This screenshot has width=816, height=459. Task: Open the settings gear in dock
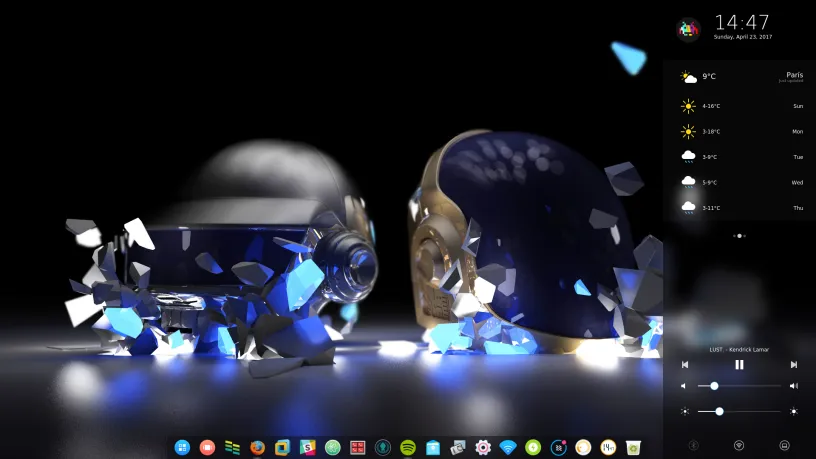click(x=482, y=447)
